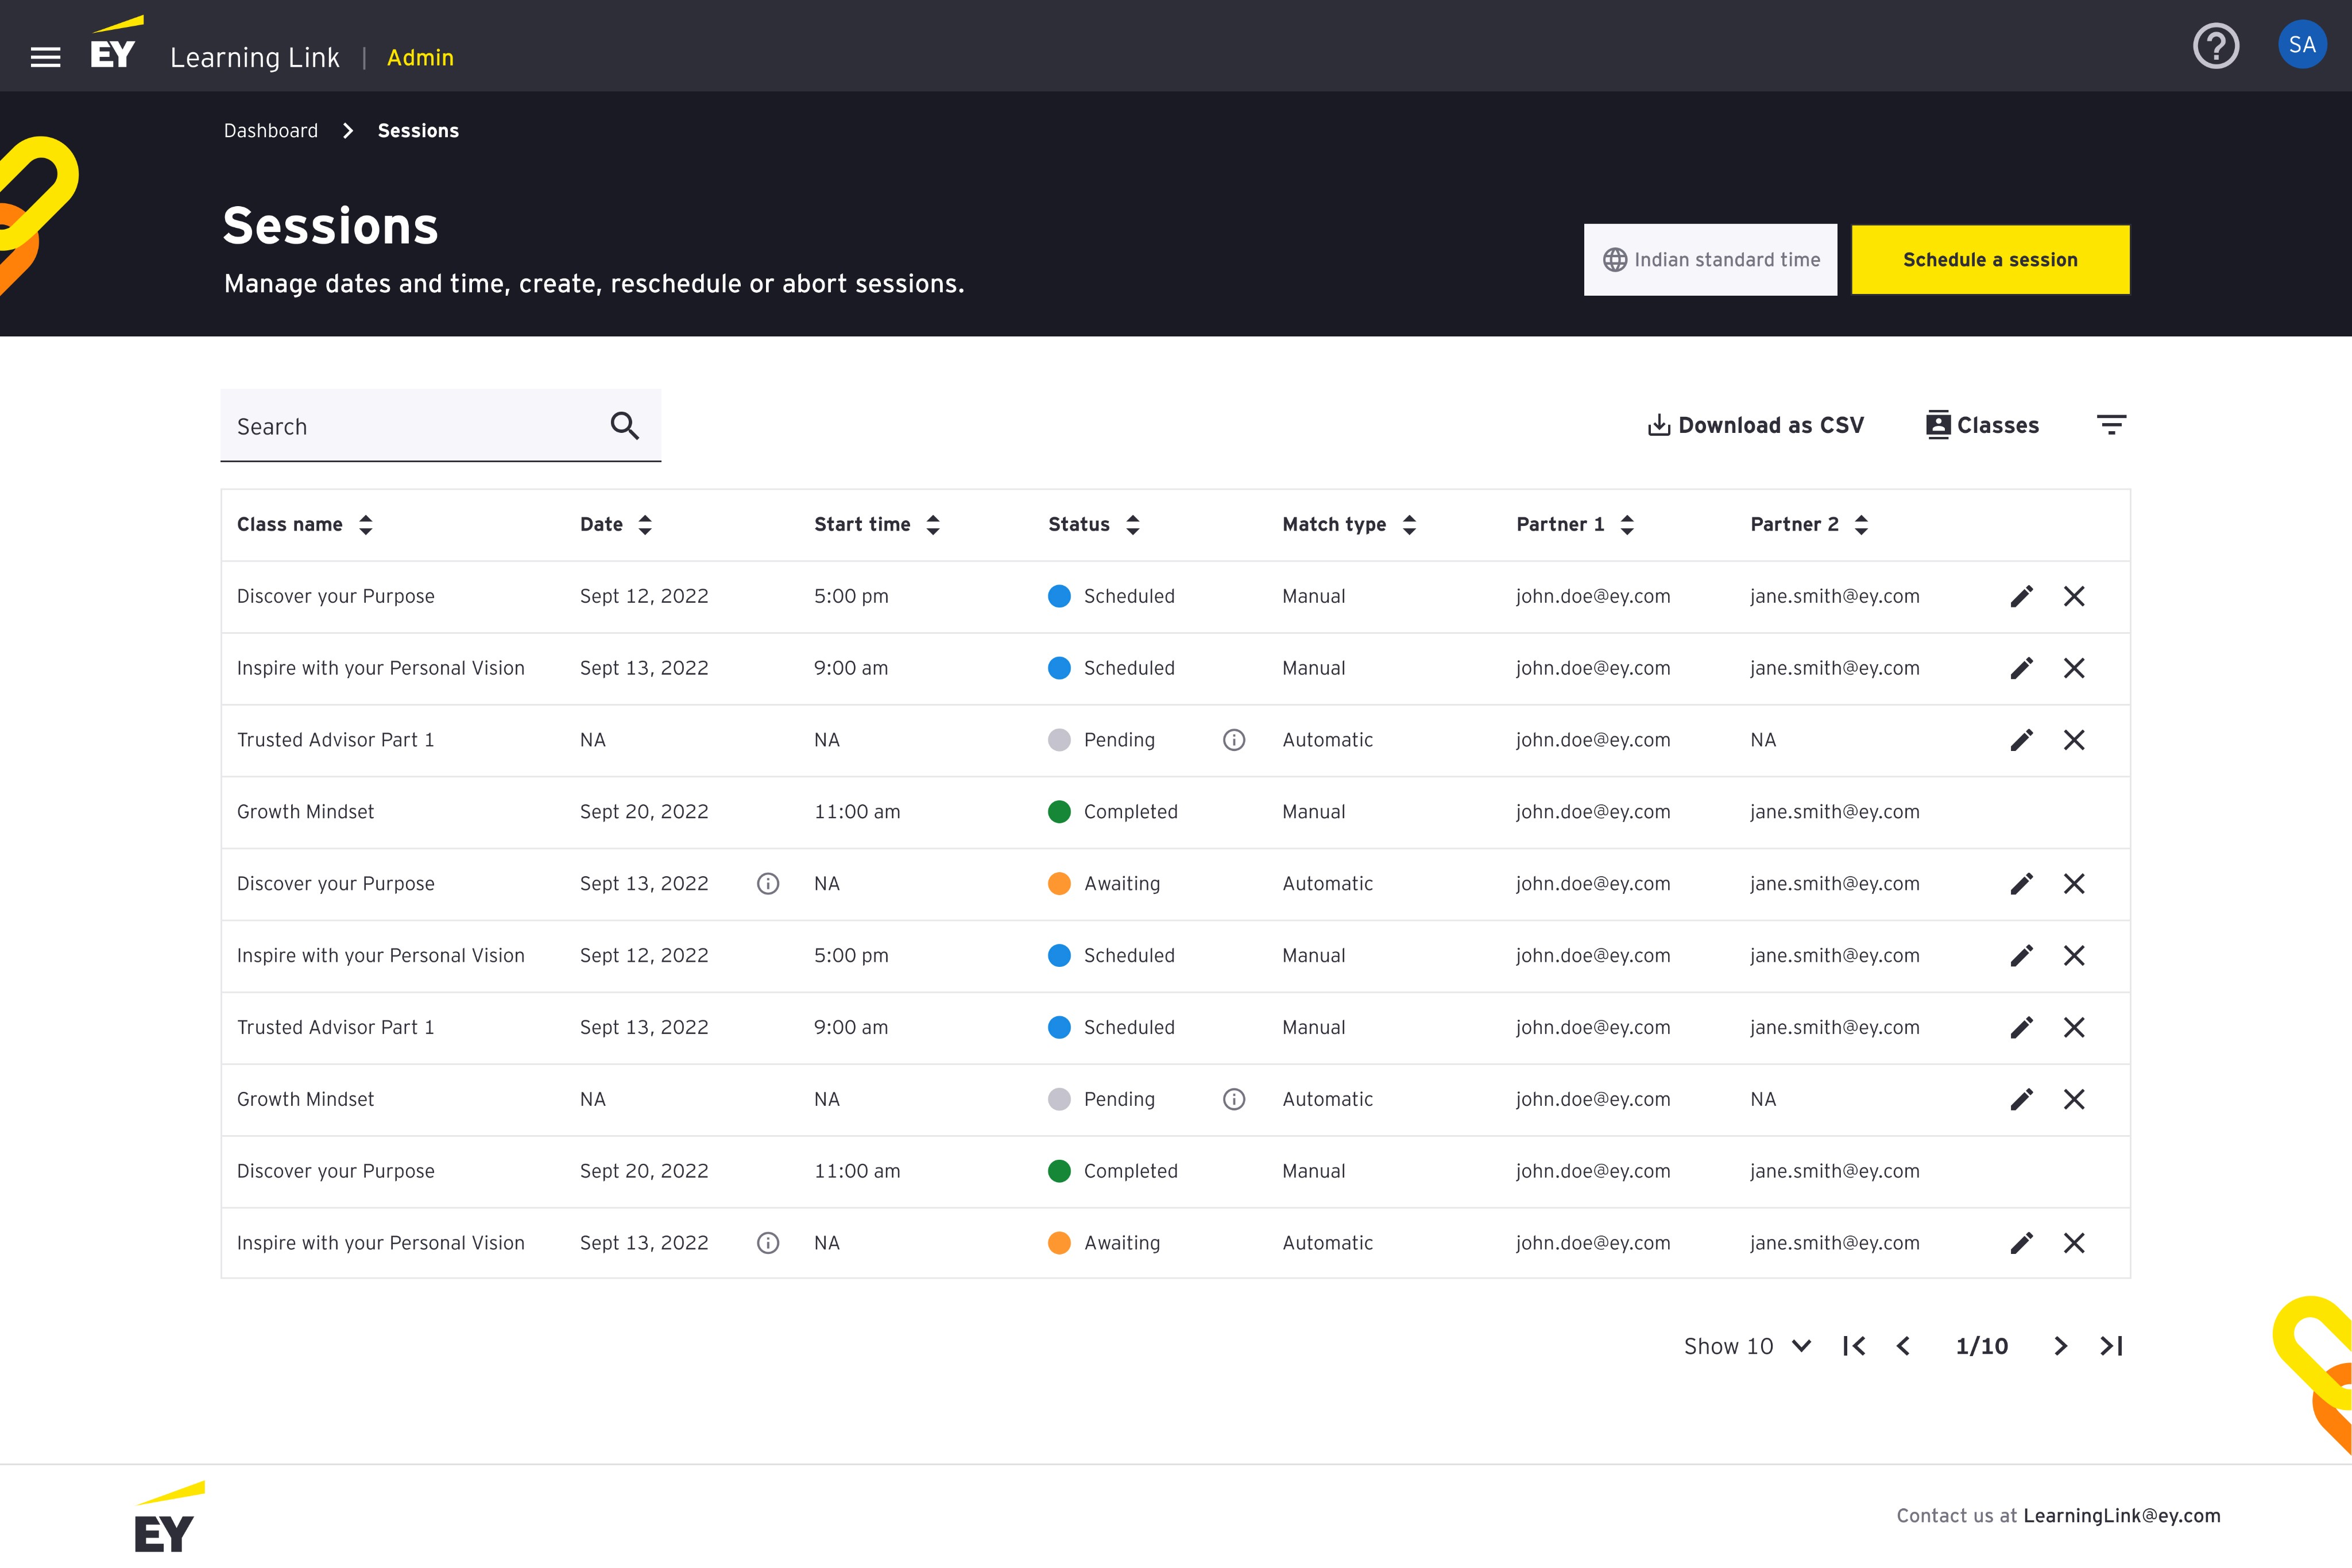Open the Classes view

point(1982,425)
